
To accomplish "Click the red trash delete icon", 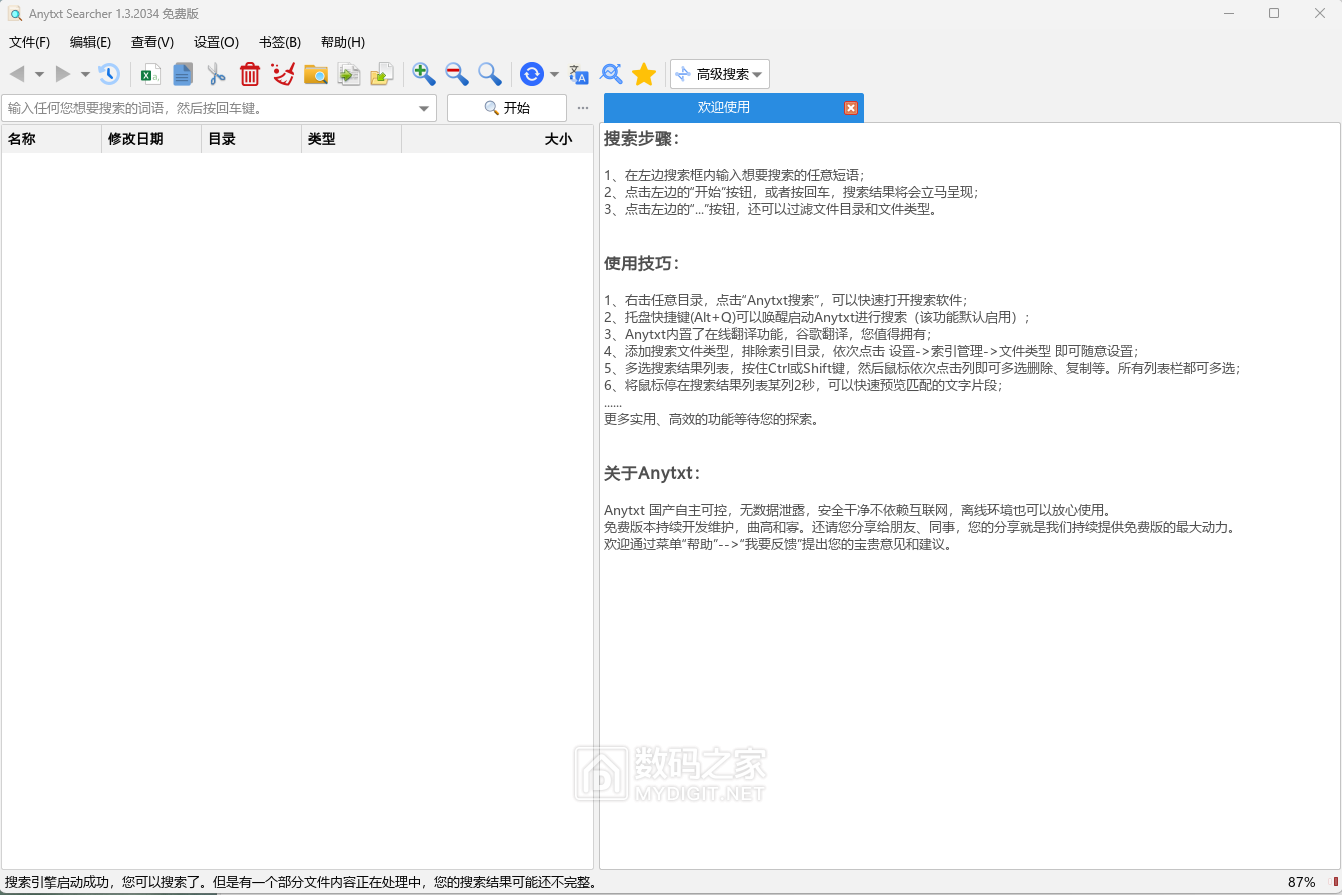I will click(x=250, y=74).
